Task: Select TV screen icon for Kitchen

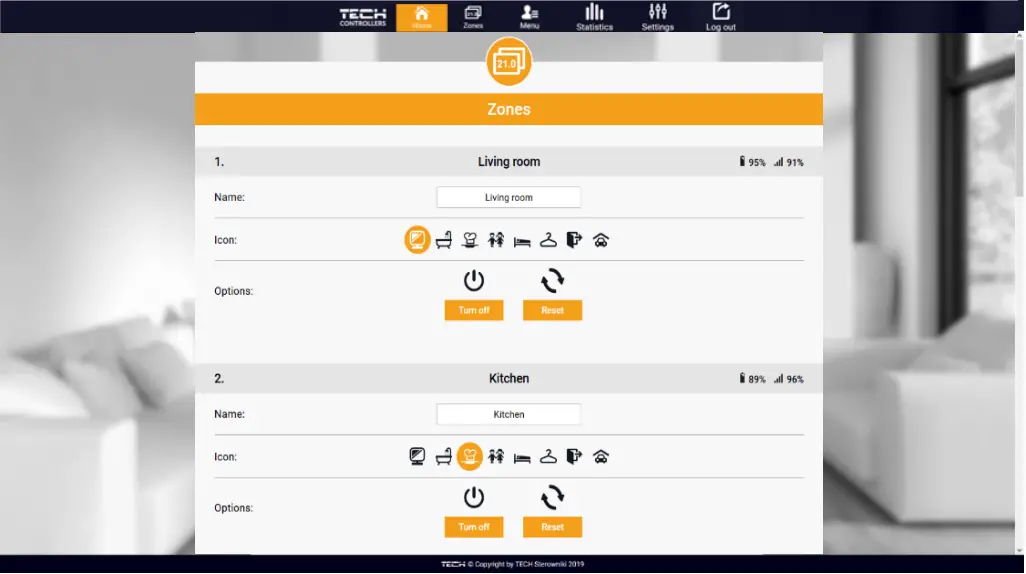Action: (417, 456)
